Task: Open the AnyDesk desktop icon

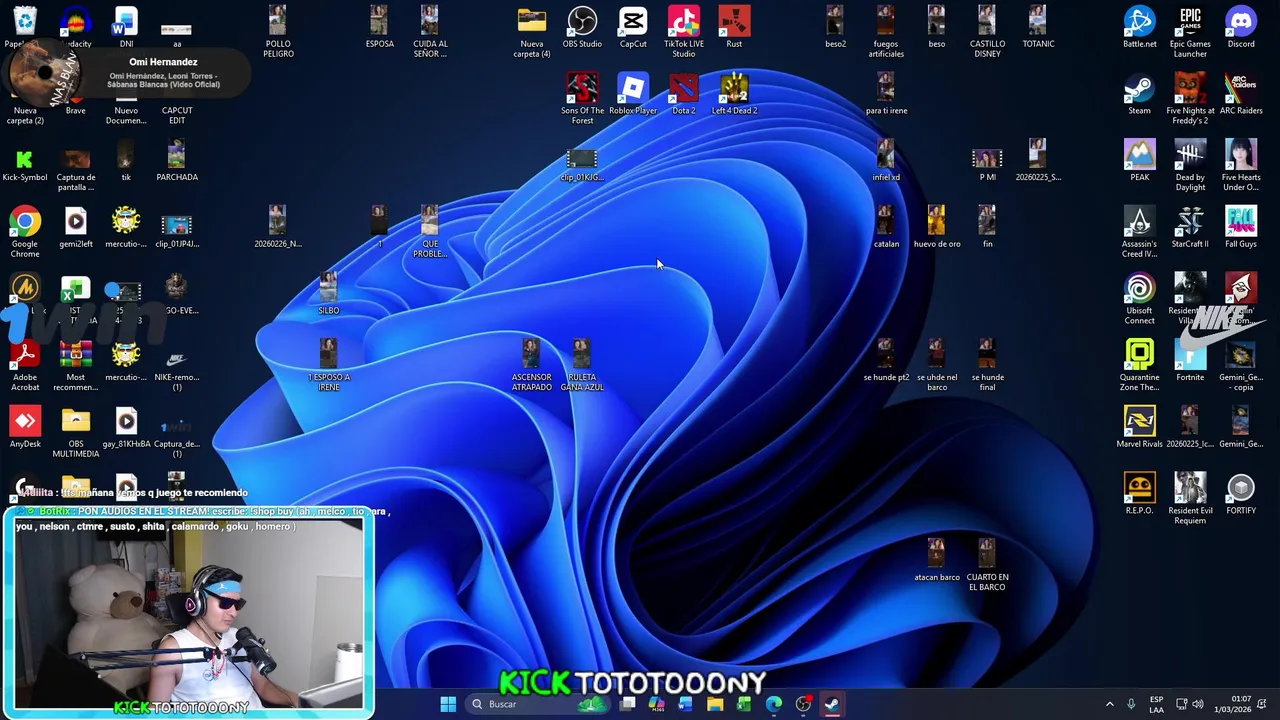Action: (x=25, y=428)
